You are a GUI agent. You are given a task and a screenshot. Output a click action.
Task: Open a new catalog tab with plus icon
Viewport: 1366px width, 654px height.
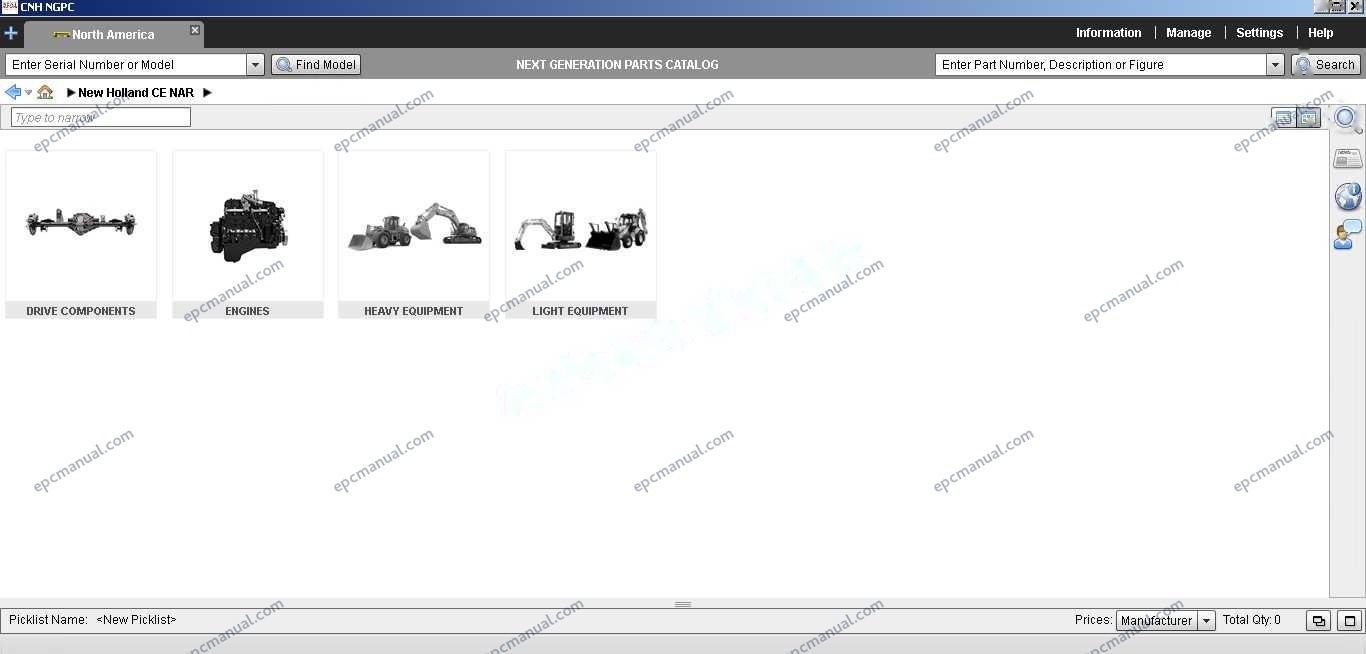click(11, 33)
